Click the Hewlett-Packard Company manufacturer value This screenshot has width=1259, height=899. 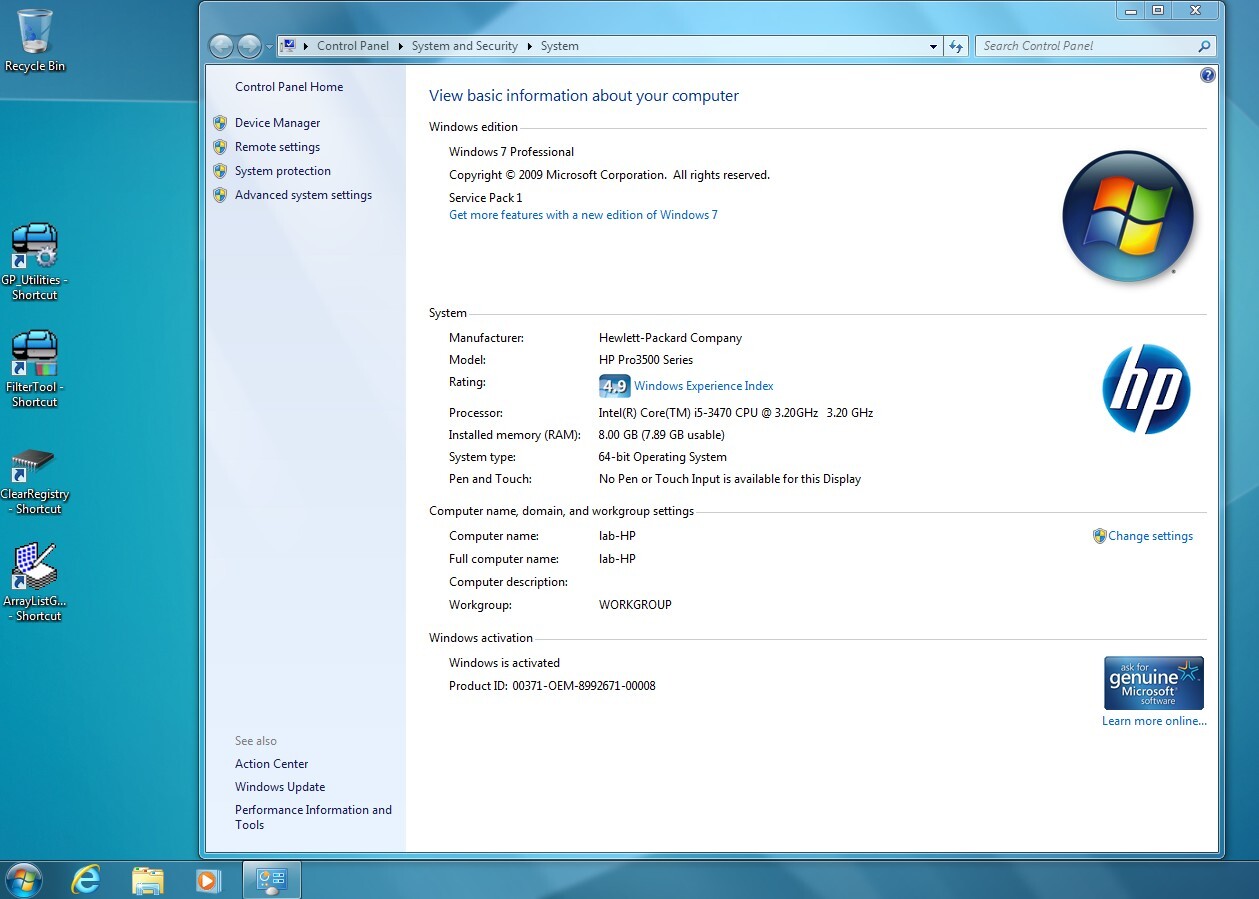(670, 338)
